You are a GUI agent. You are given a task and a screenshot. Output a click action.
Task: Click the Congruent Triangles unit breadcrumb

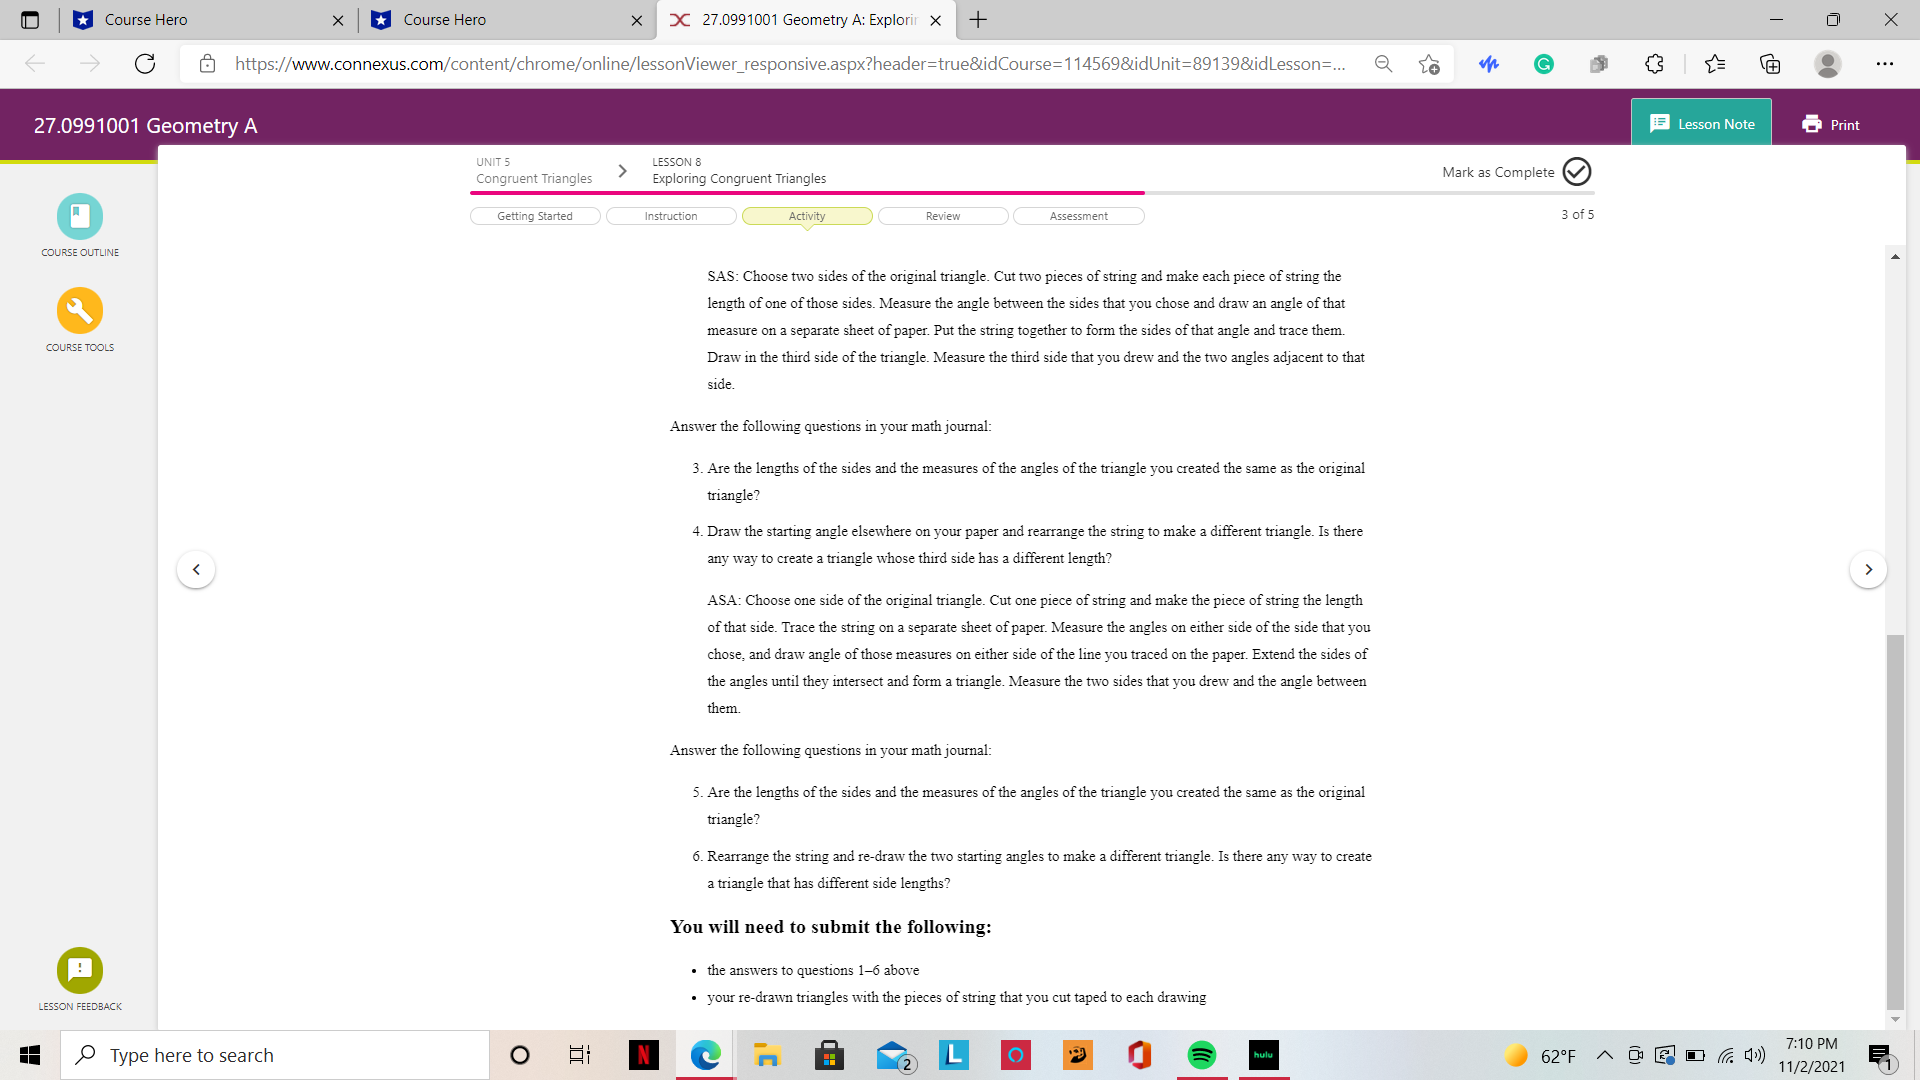point(534,179)
